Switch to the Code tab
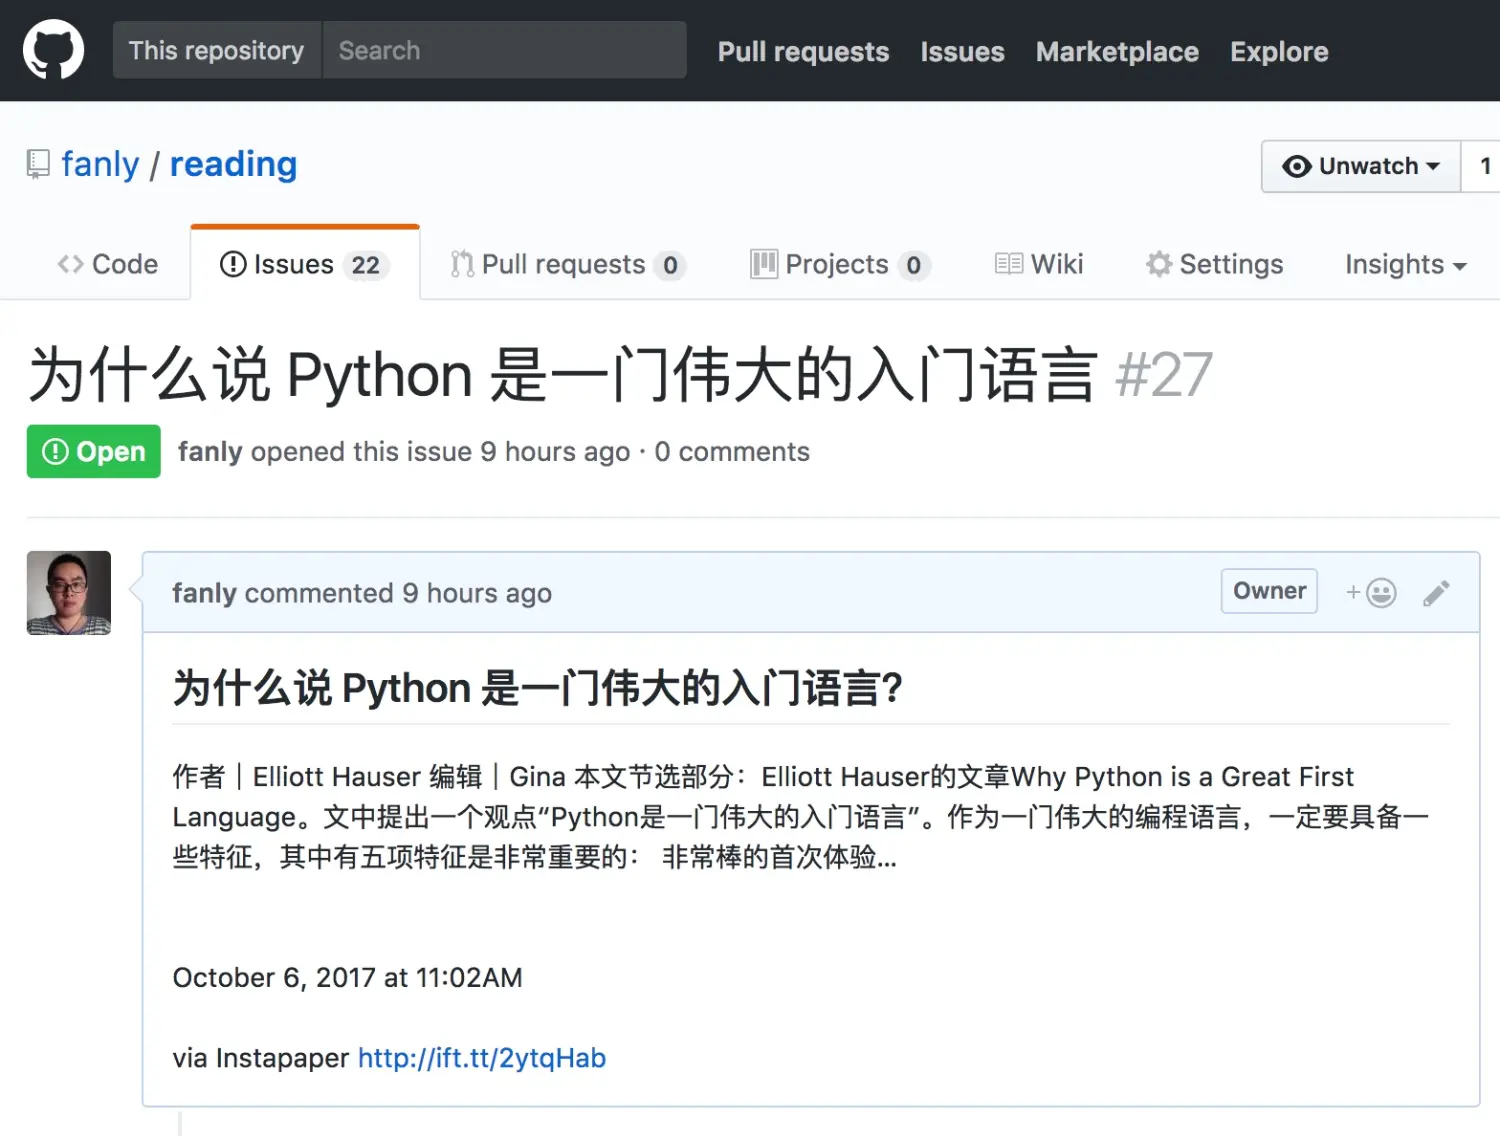Viewport: 1500px width, 1140px height. coord(108,264)
